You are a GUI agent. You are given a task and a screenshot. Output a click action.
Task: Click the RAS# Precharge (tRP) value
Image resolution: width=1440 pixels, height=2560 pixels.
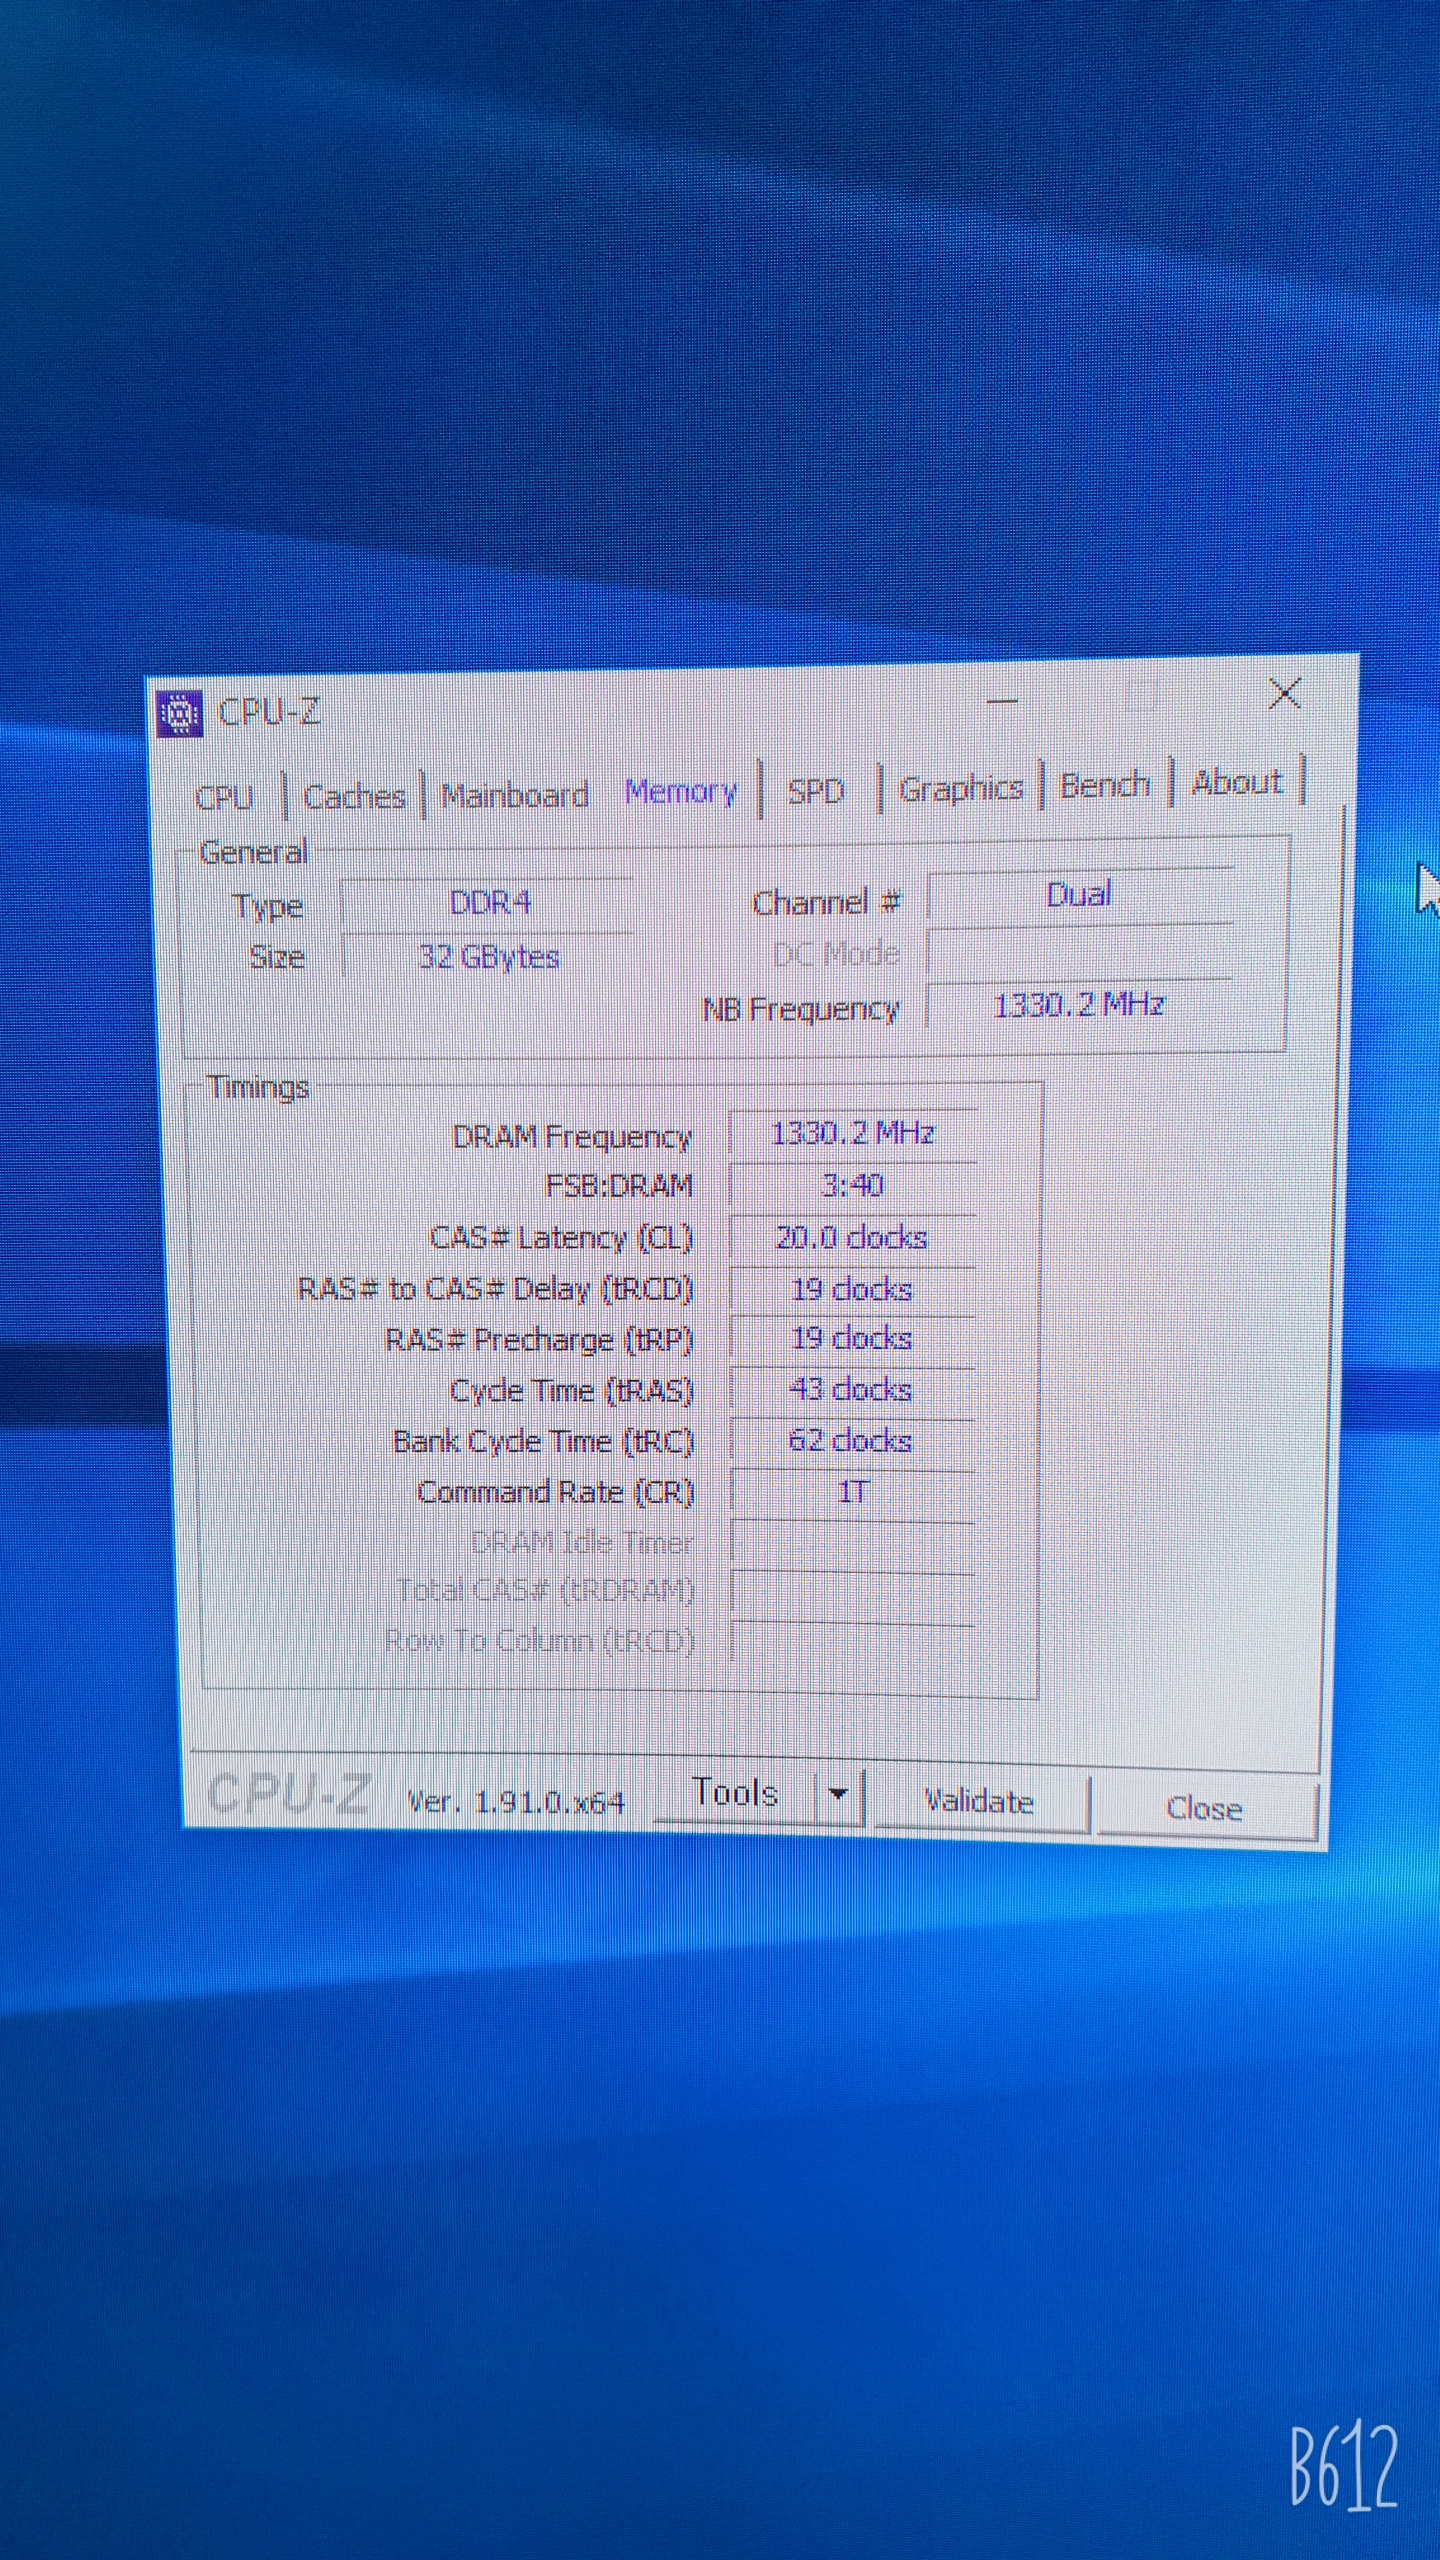click(853, 1339)
